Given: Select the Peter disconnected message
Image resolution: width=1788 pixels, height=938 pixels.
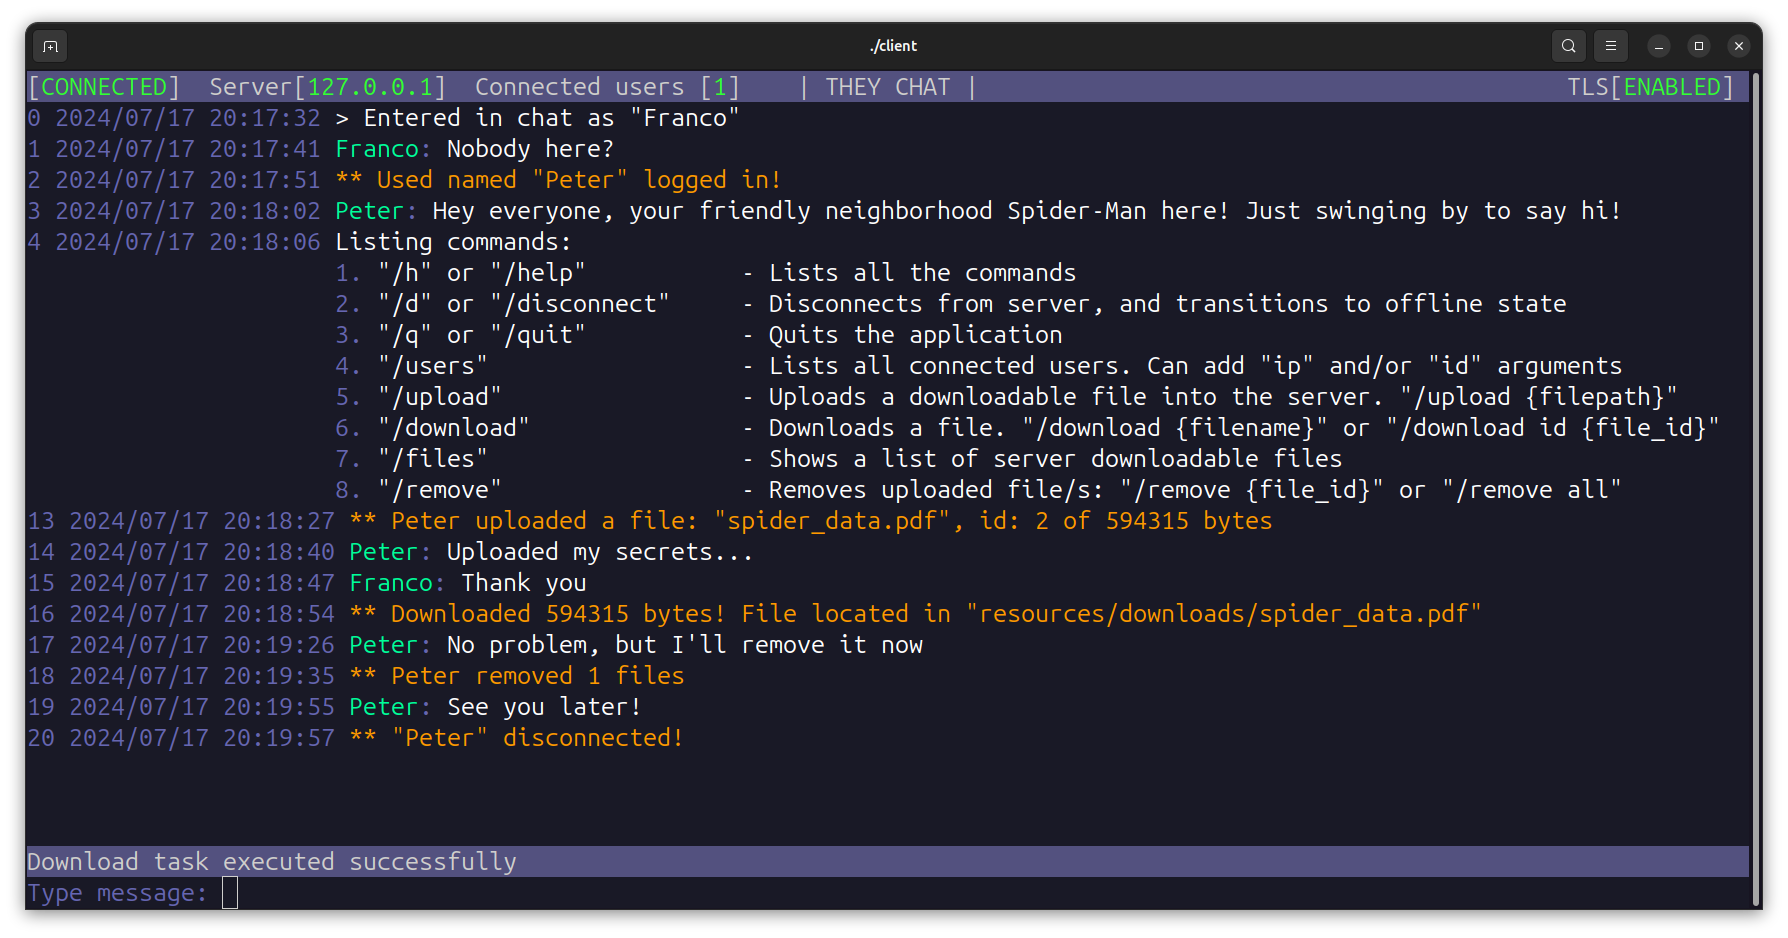Looking at the screenshot, I should [x=516, y=737].
